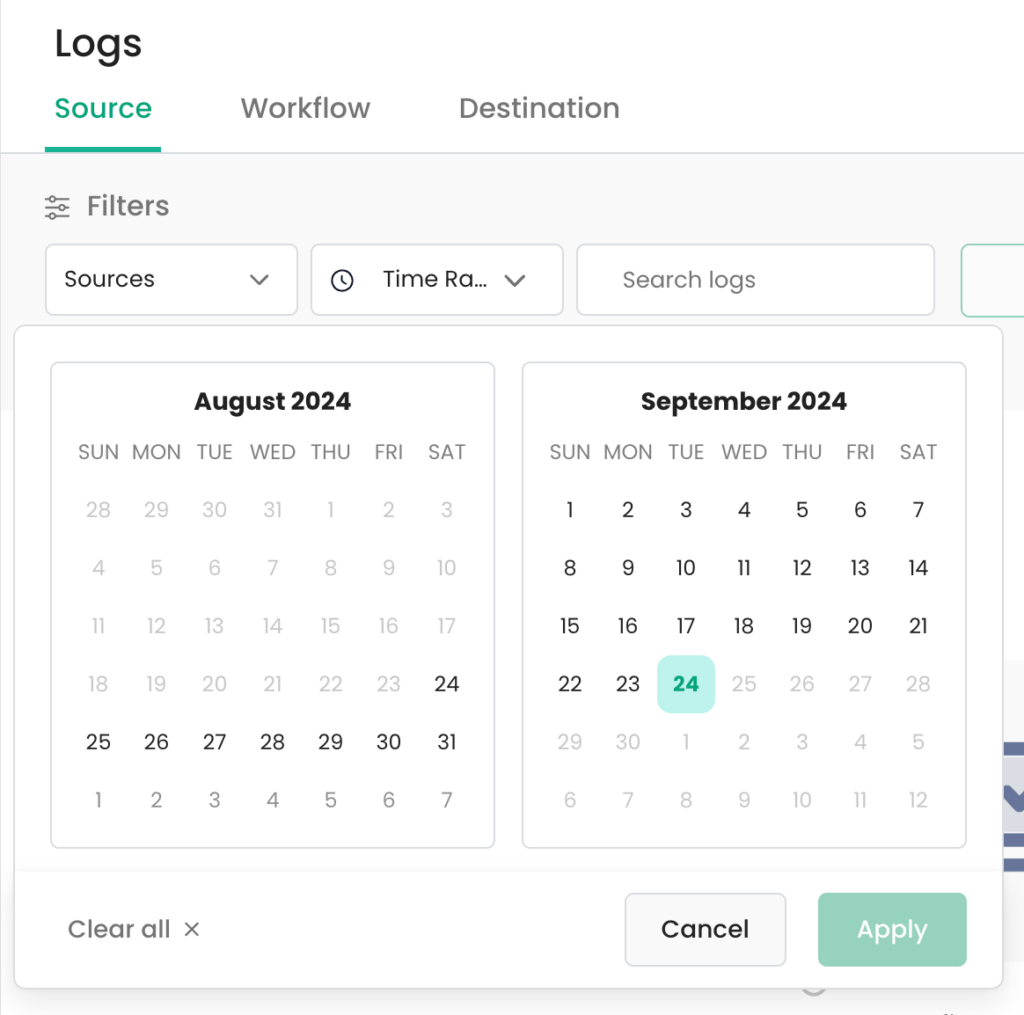
Task: Open the Sources combo box
Action: pyautogui.click(x=171, y=280)
